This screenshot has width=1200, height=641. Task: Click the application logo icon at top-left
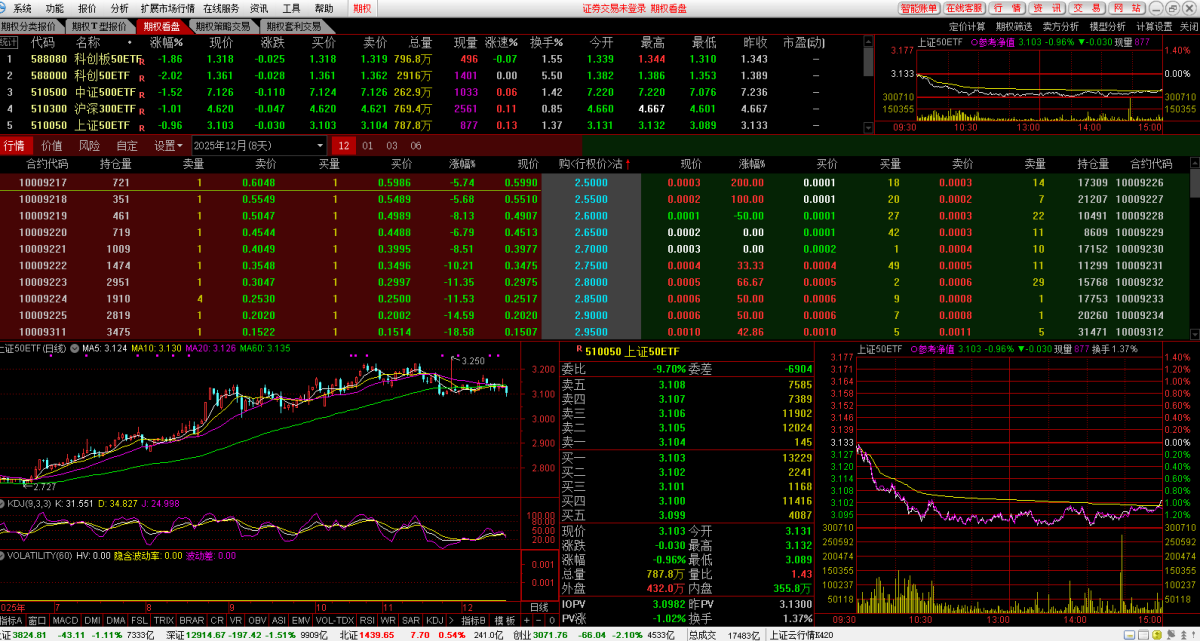click(x=6, y=8)
